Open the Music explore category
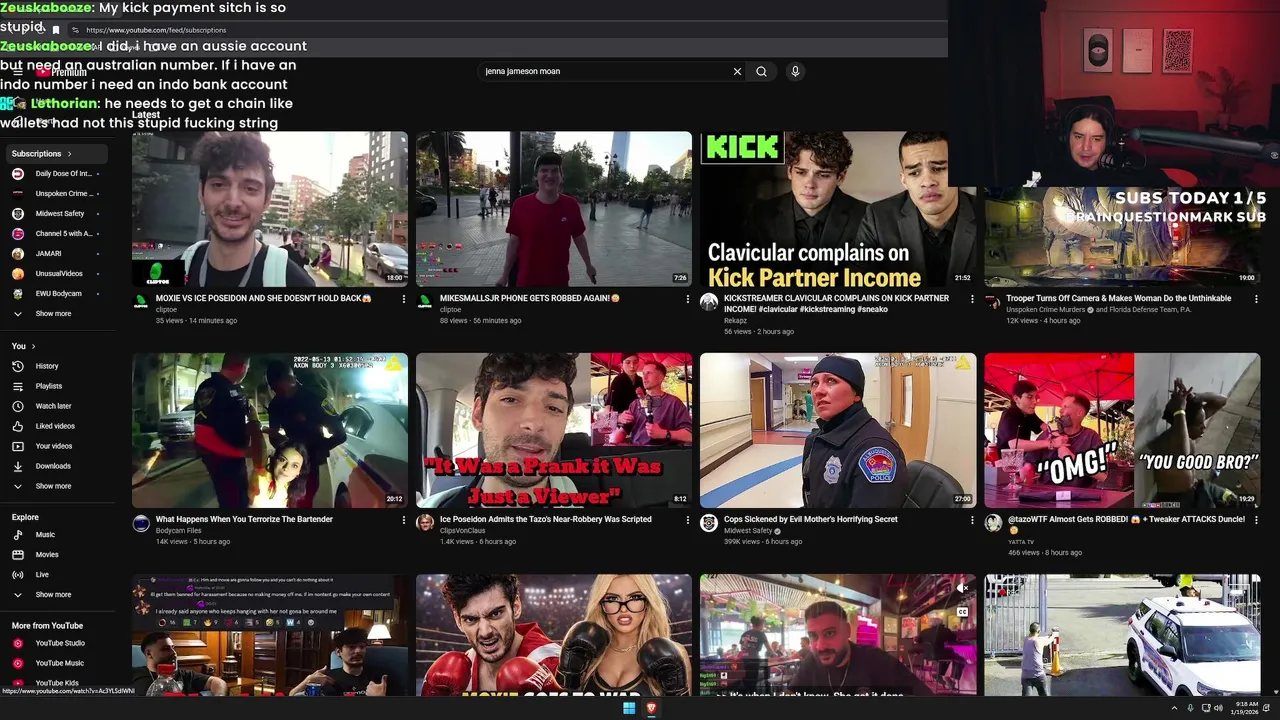The height and width of the screenshot is (720, 1280). click(45, 535)
